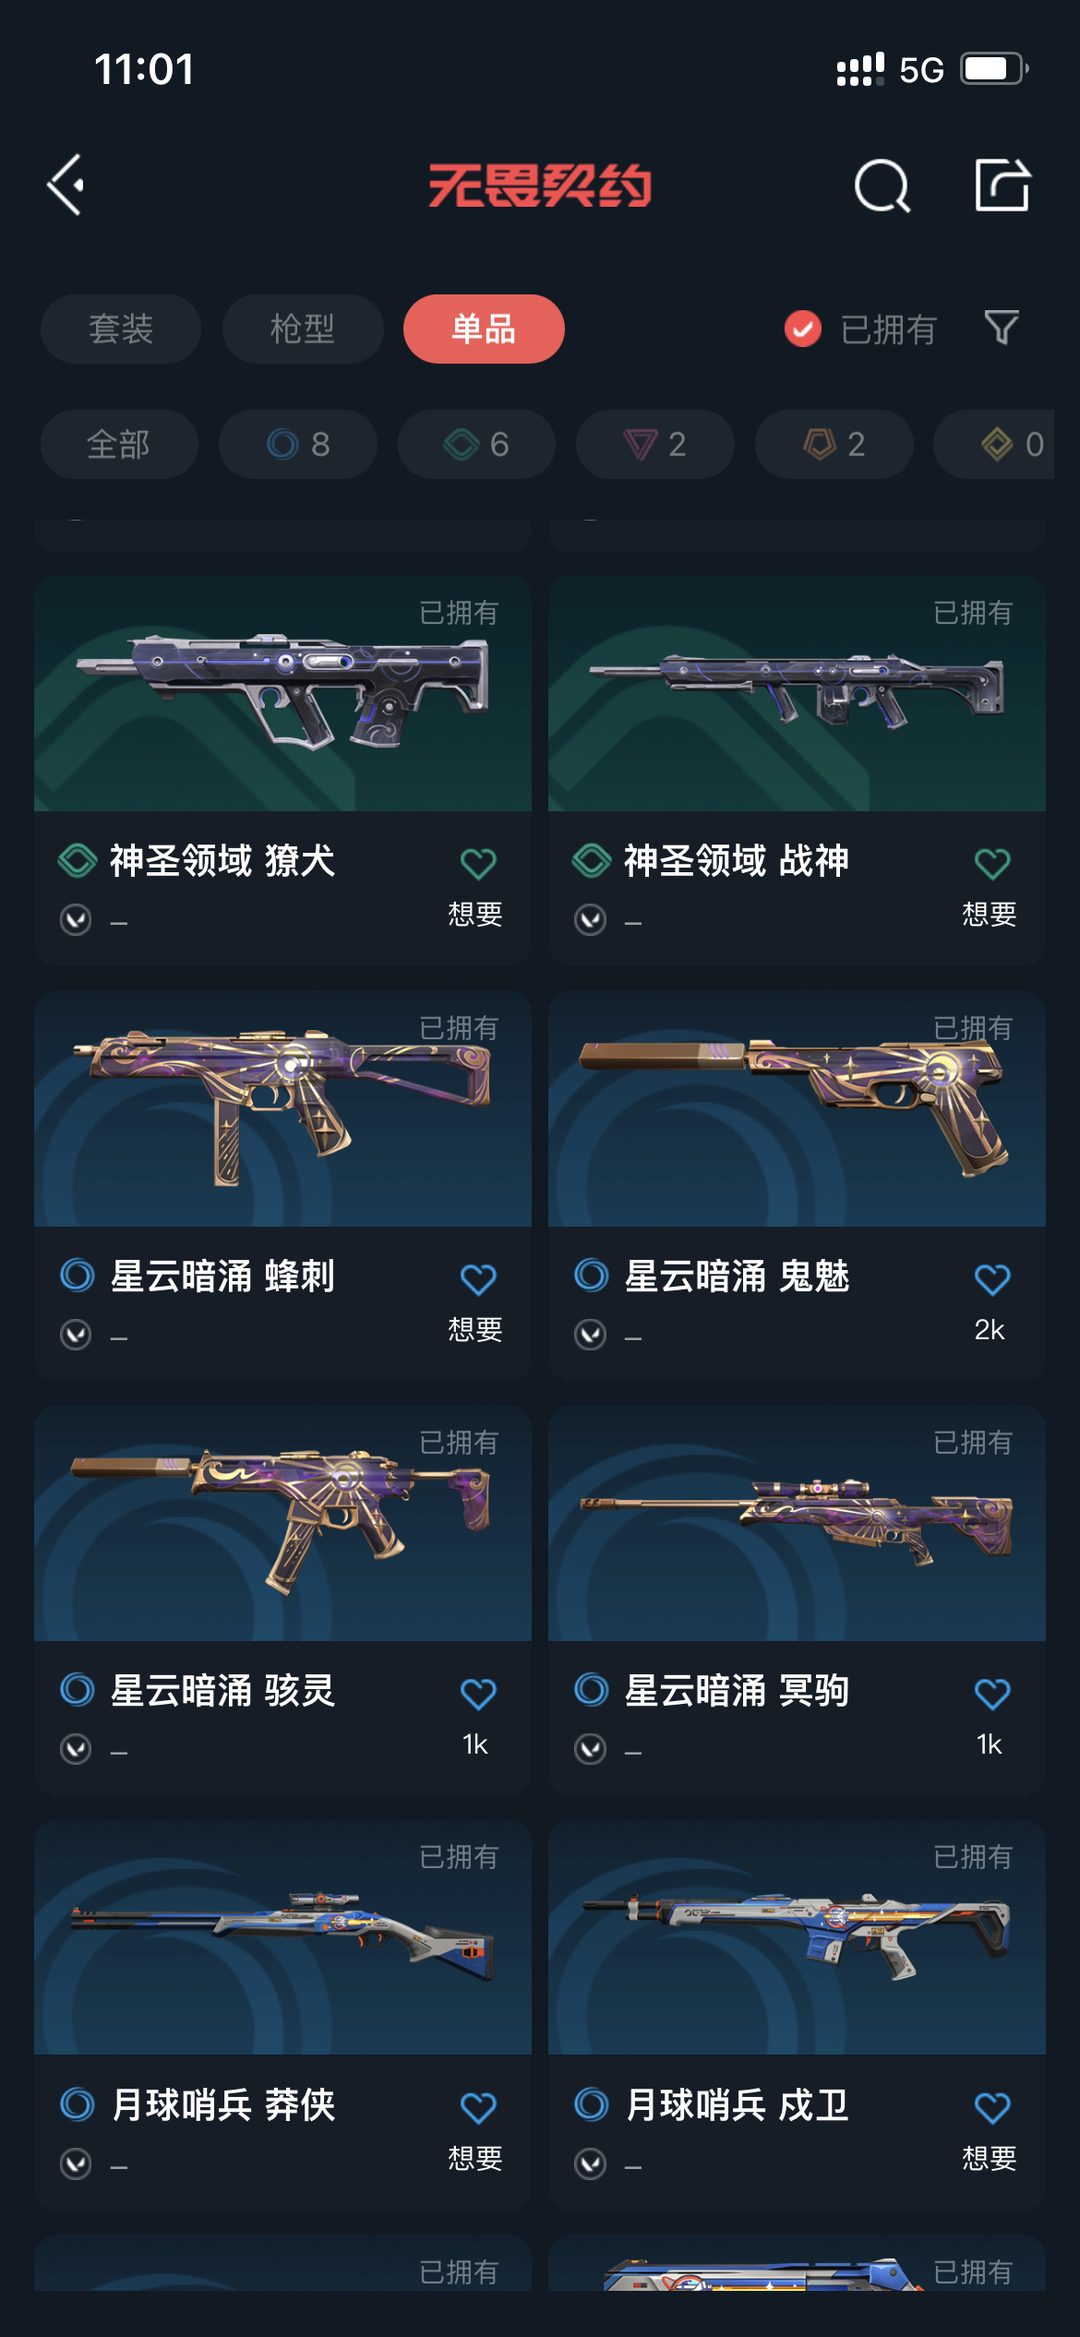
Task: Tap the heart icon for 月球哨兵 戍卫
Action: (x=992, y=2108)
